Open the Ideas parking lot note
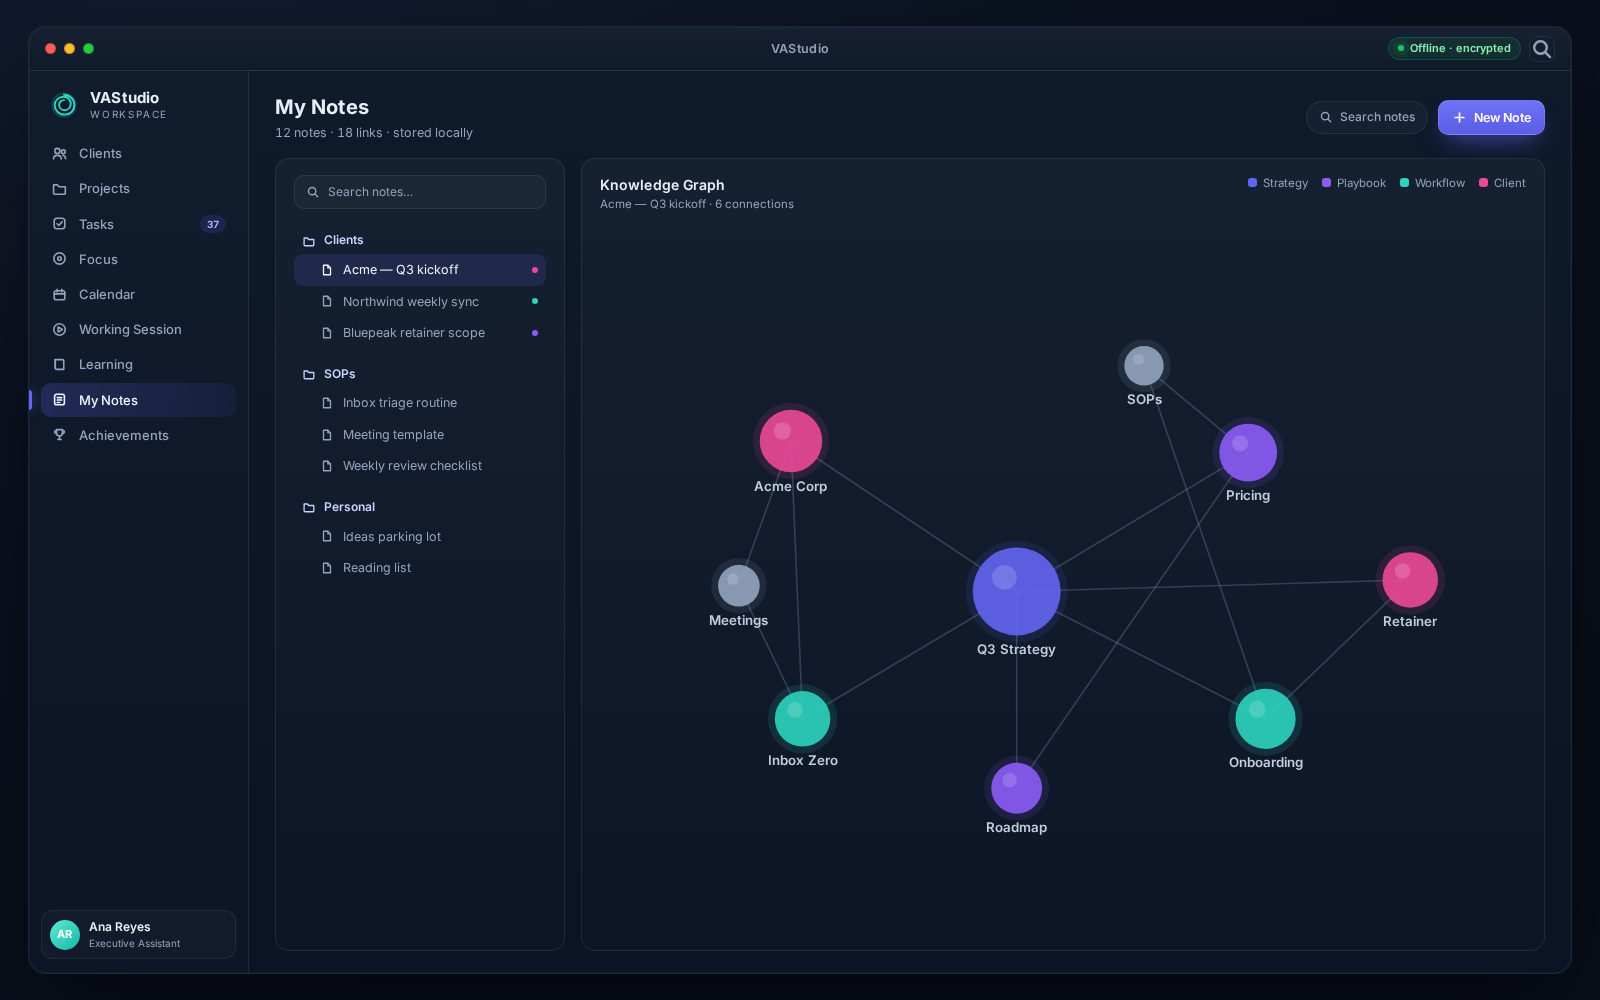 [x=420, y=537]
